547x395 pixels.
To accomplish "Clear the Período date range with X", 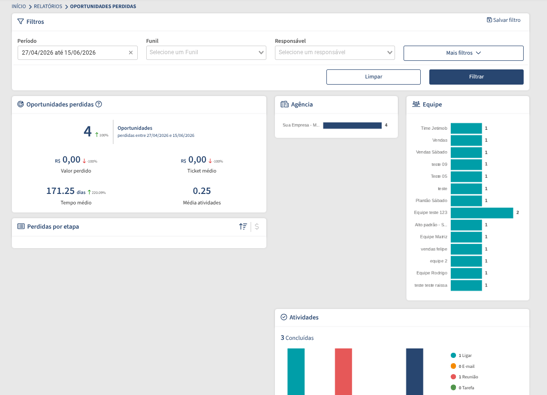I will point(131,53).
